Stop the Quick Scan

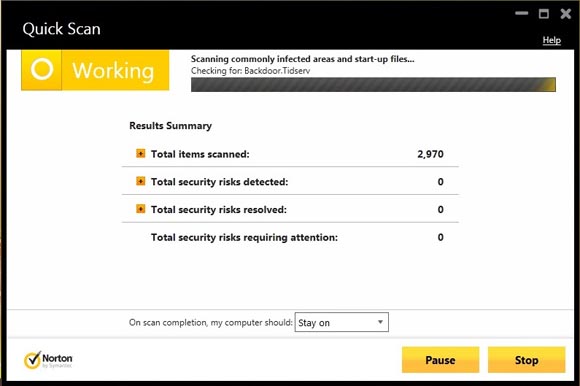click(x=526, y=360)
